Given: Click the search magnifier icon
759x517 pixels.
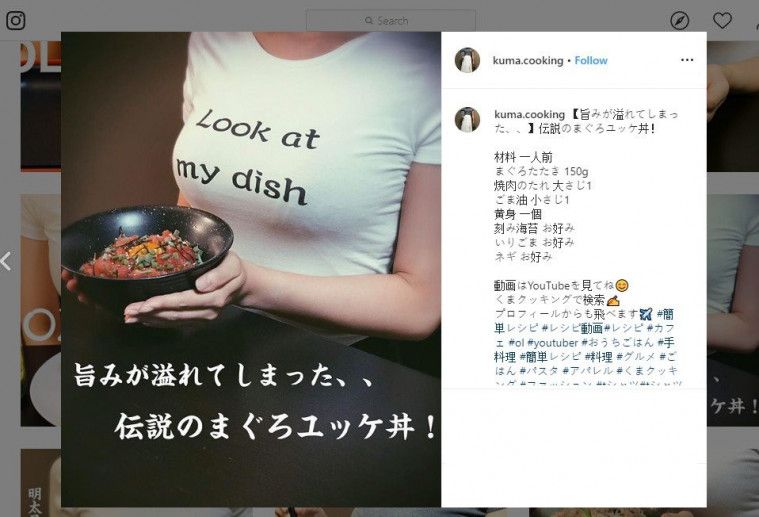Looking at the screenshot, I should tap(369, 21).
